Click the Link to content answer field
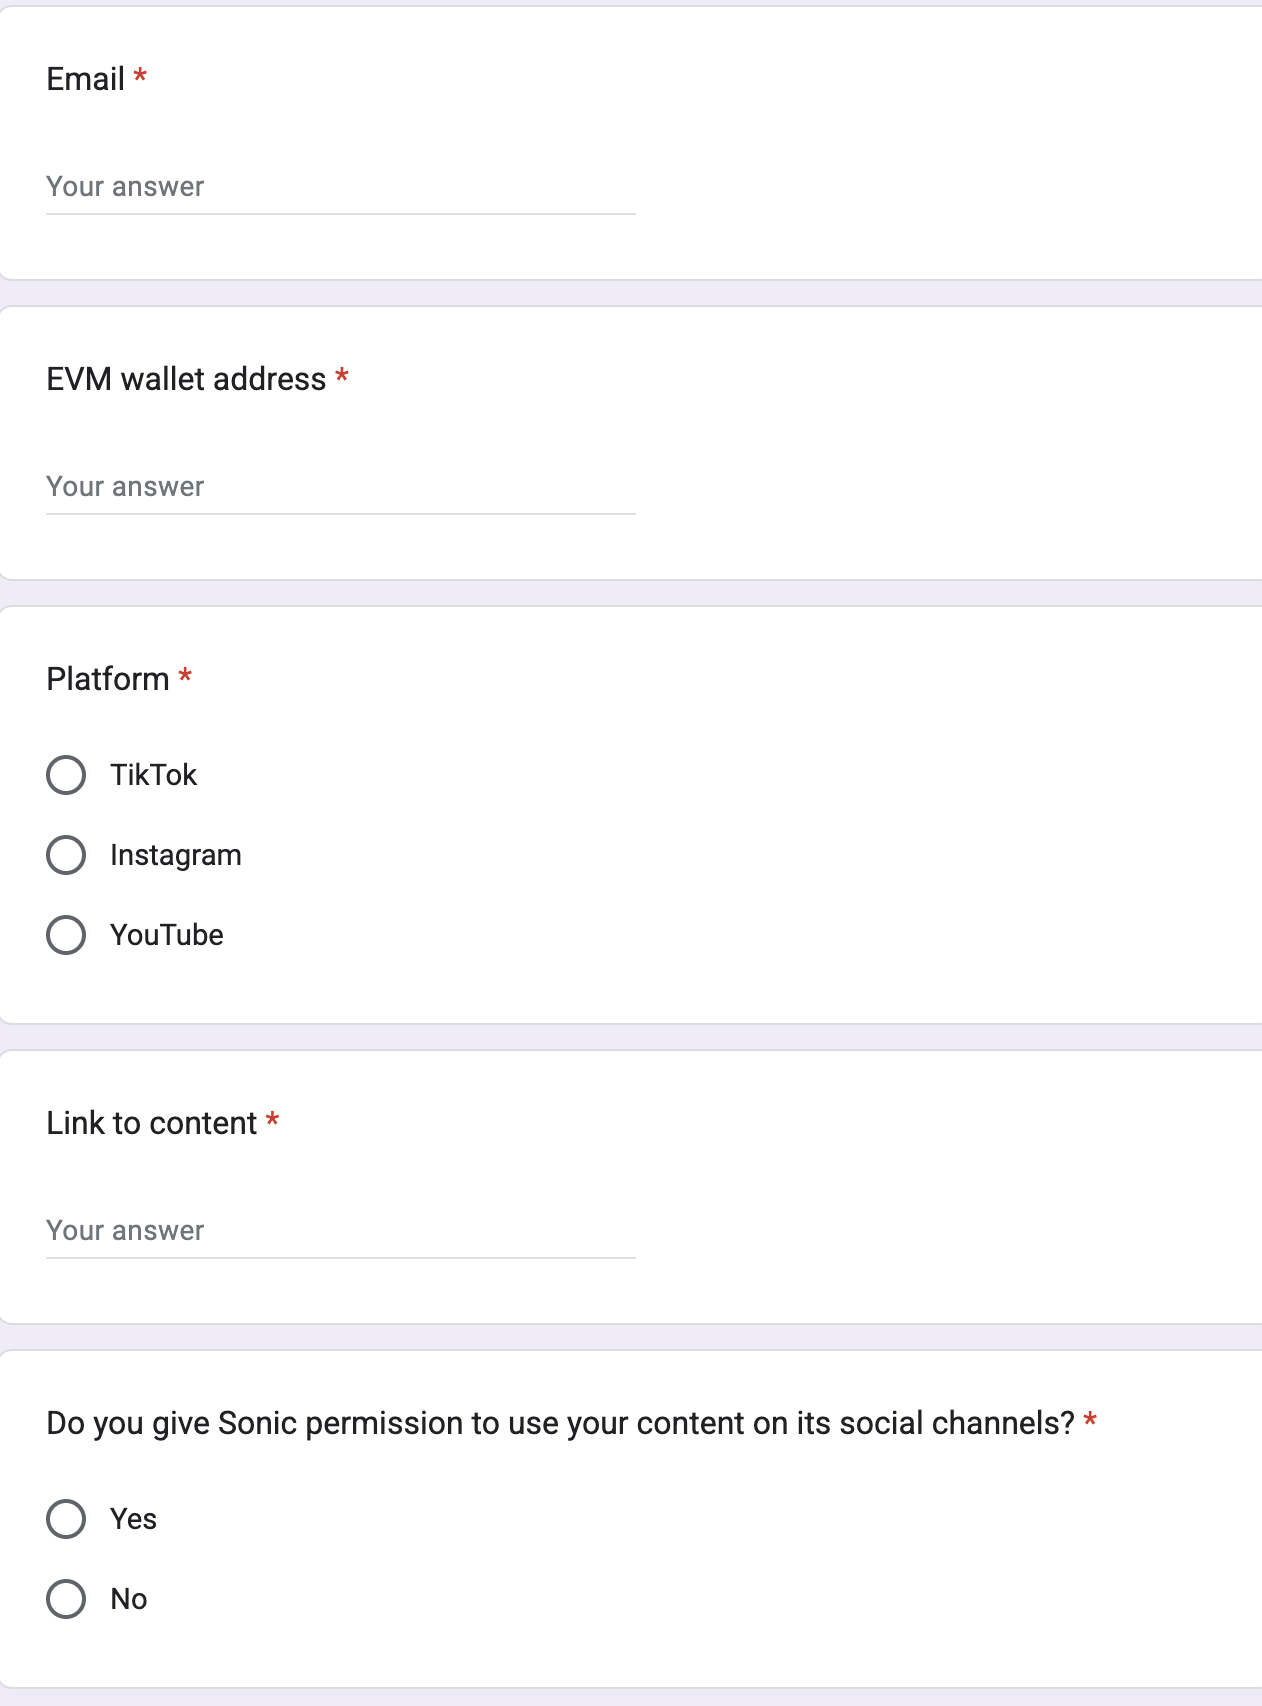Image resolution: width=1262 pixels, height=1706 pixels. coord(340,1231)
